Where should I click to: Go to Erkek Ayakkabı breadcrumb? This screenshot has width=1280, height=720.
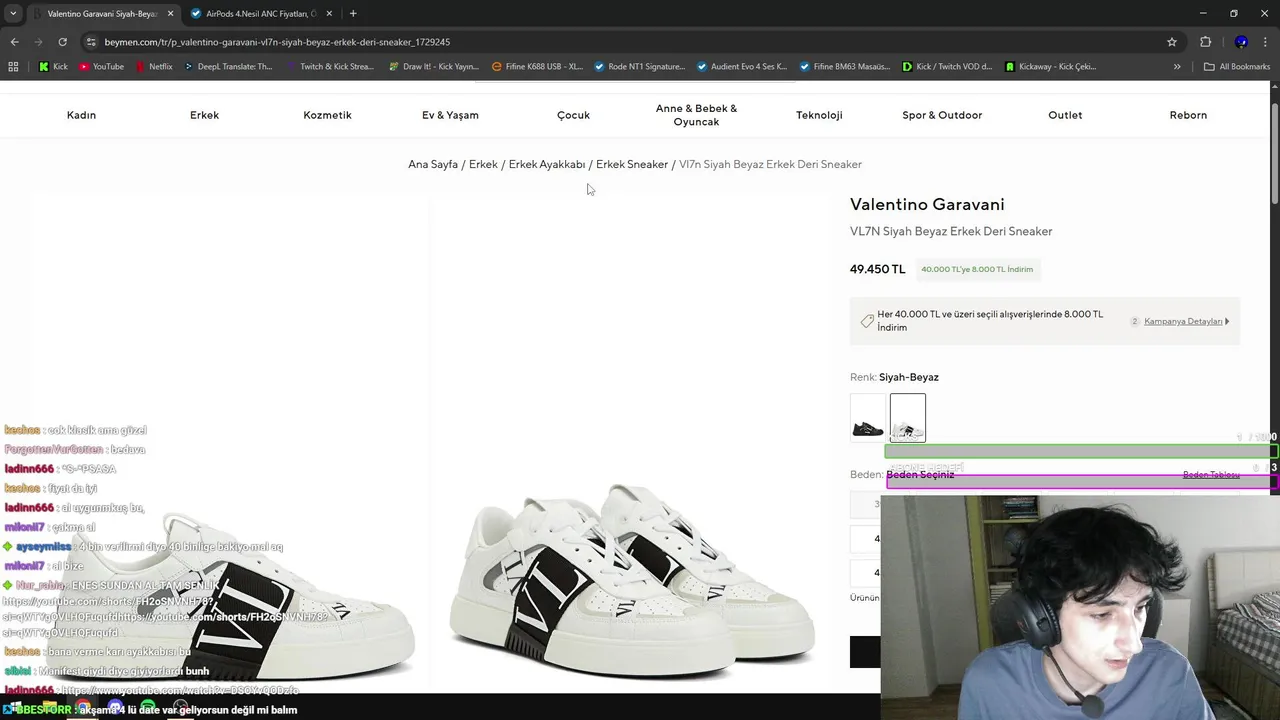(547, 164)
